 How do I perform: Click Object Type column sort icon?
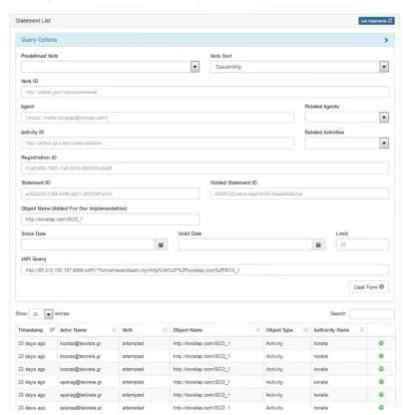click(x=305, y=330)
